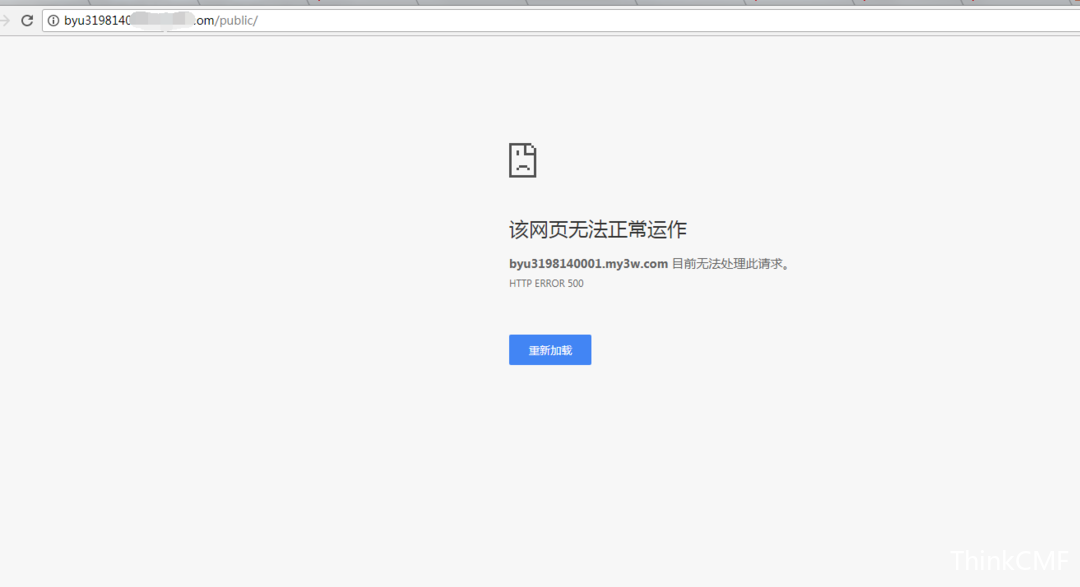
Task: Open the site information icon in address bar
Action: pyautogui.click(x=53, y=20)
